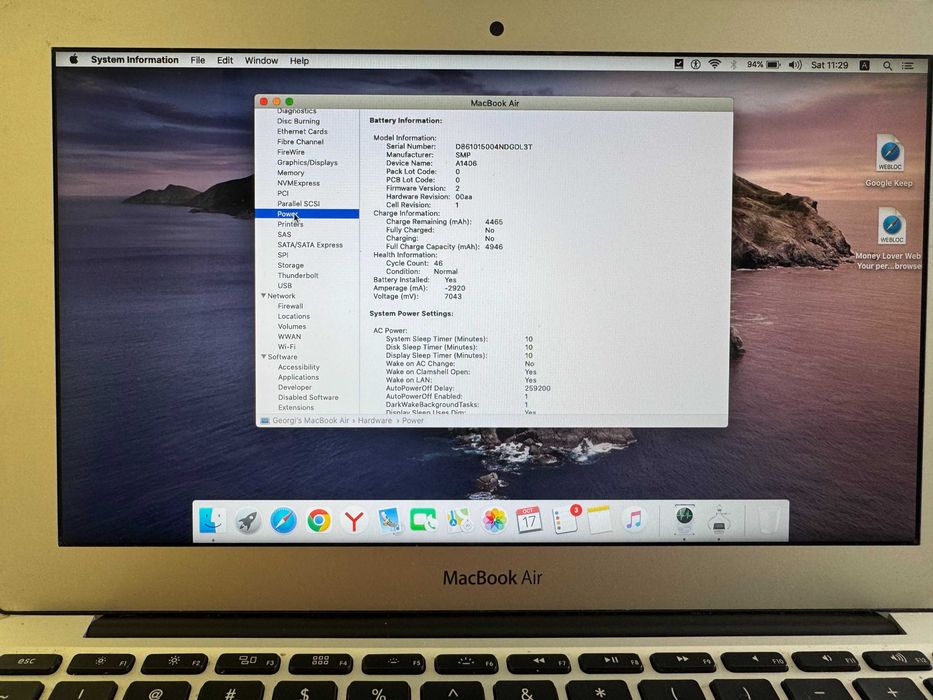Open Yandex Browser in the Dock
The height and width of the screenshot is (700, 933).
click(x=354, y=521)
